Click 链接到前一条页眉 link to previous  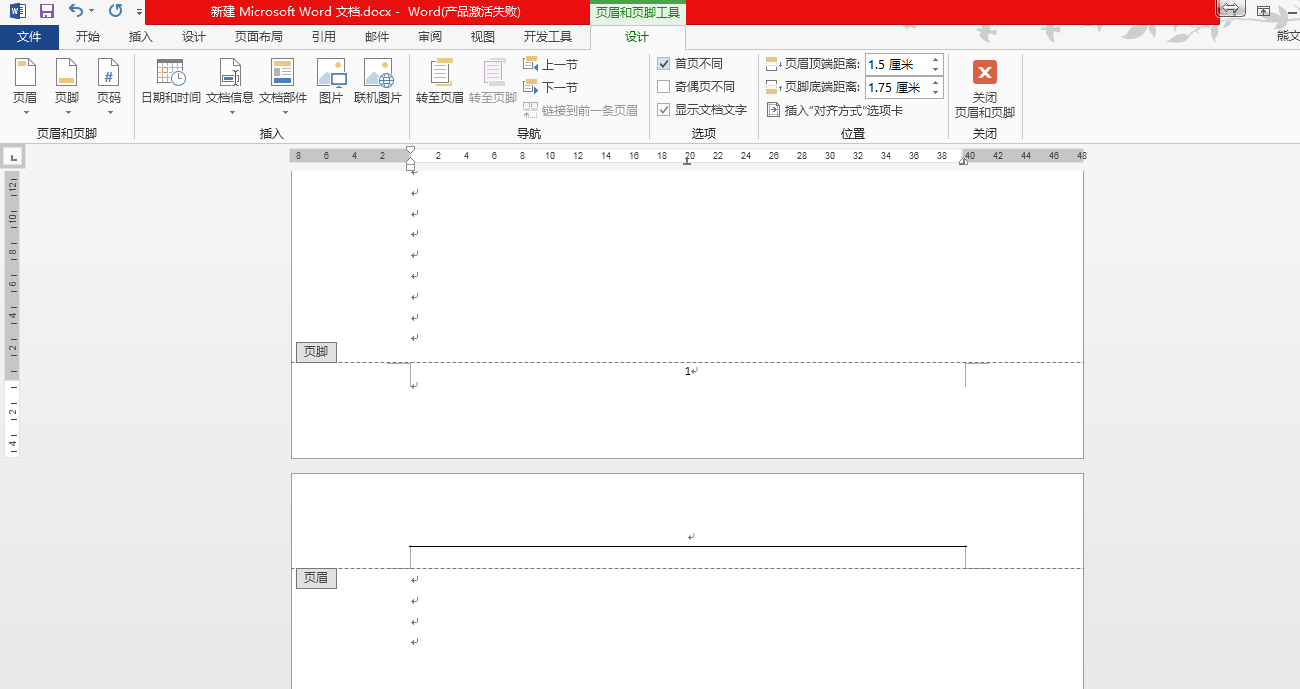[580, 110]
